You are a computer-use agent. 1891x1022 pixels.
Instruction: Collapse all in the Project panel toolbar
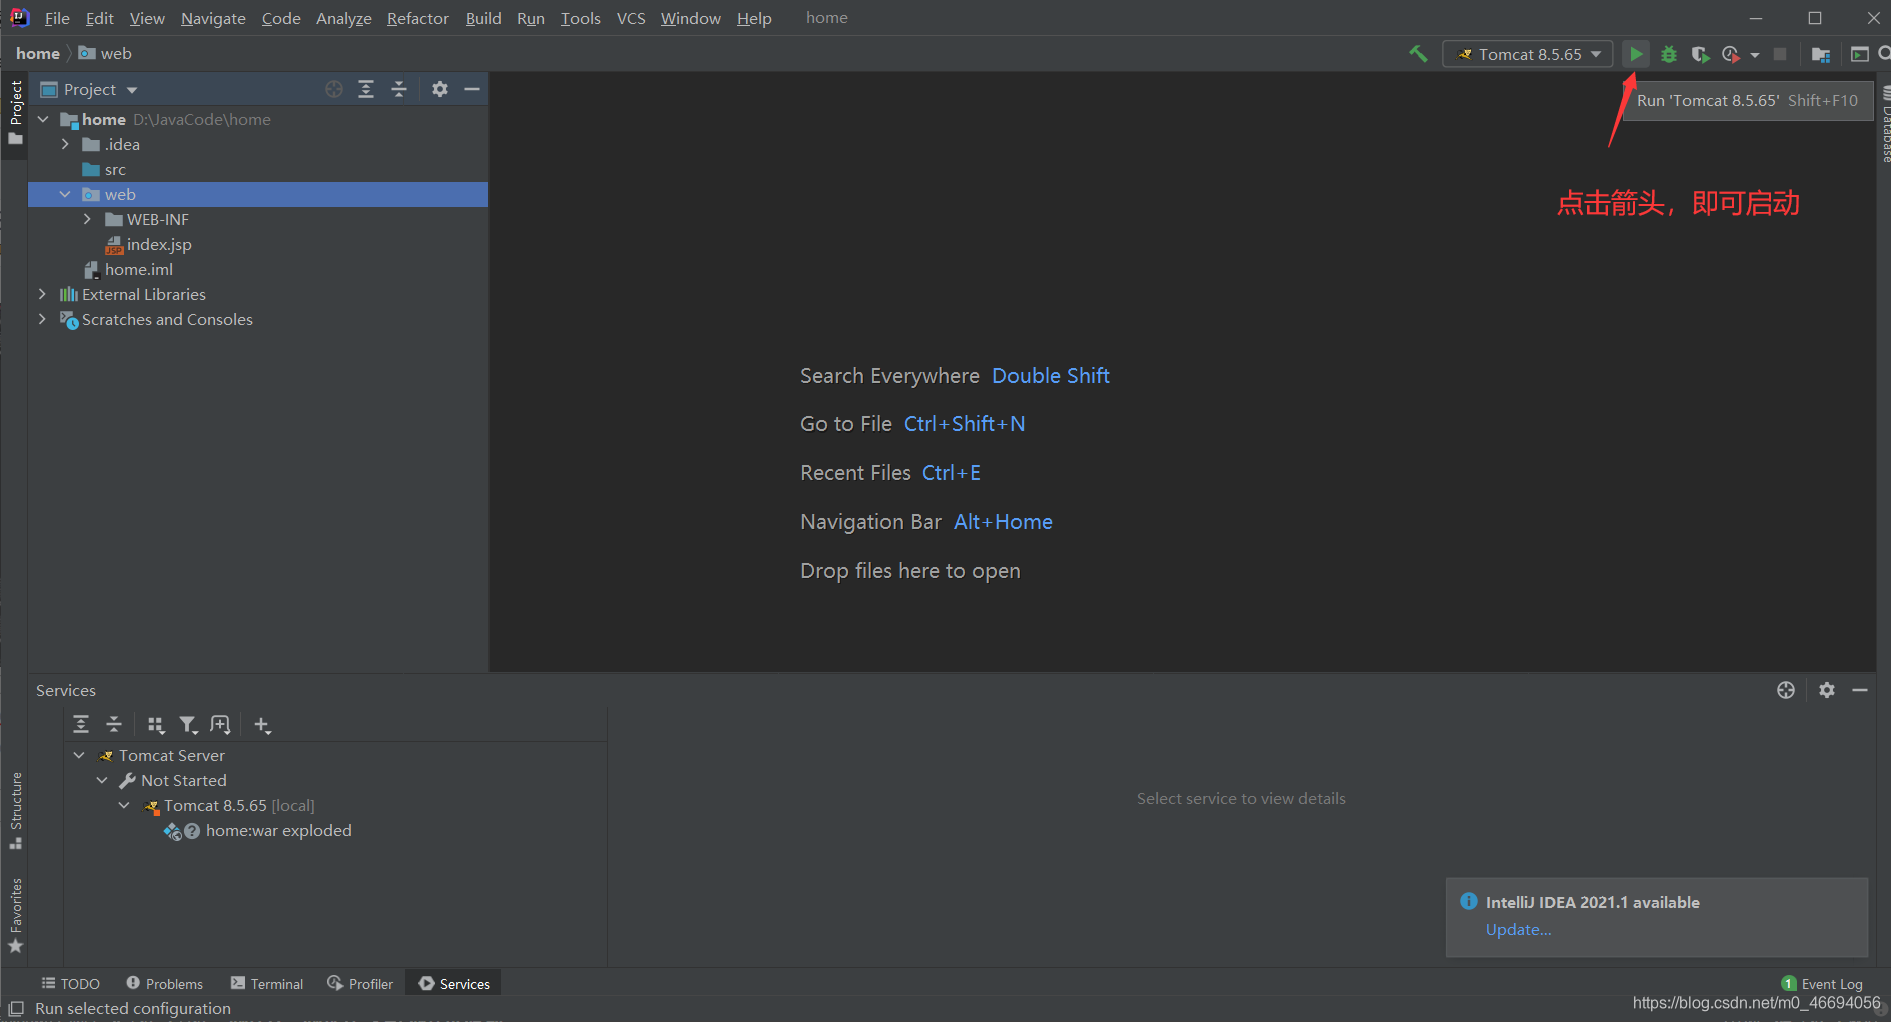pyautogui.click(x=399, y=89)
